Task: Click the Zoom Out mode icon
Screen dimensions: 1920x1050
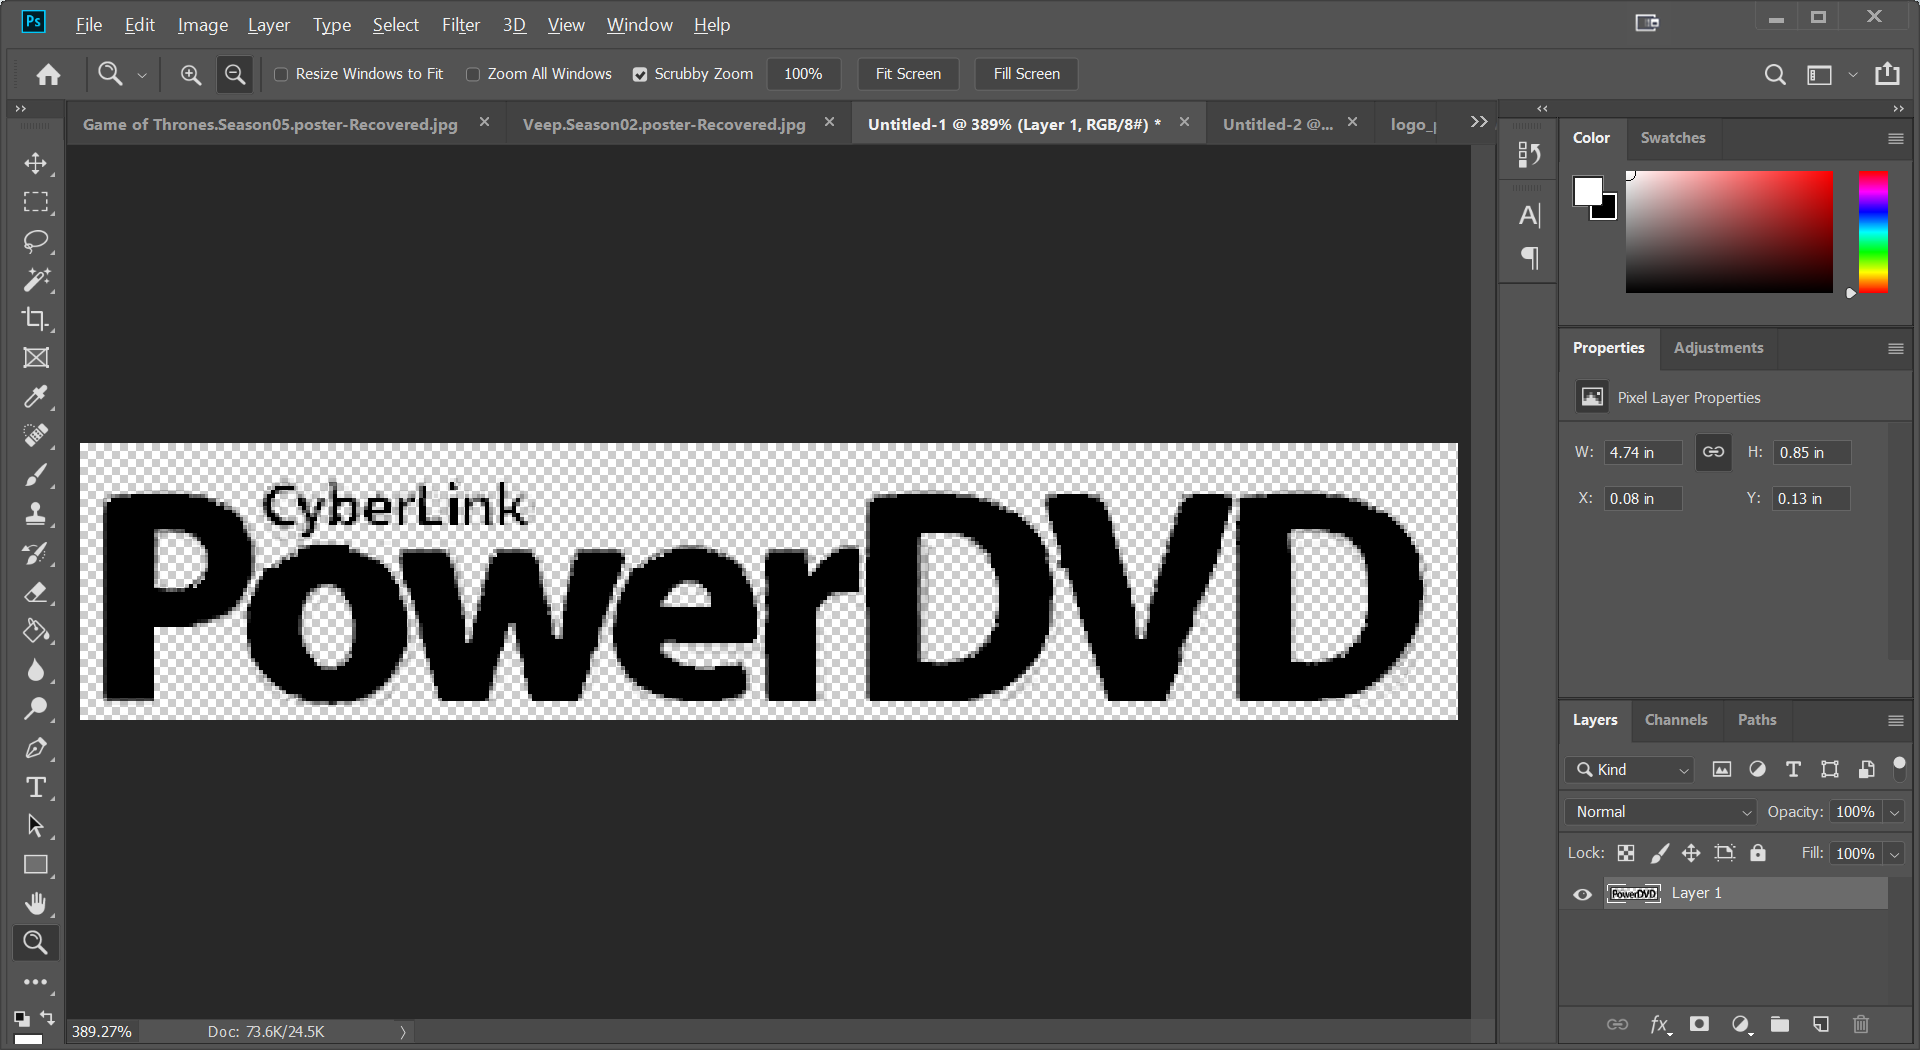Action: 234,74
